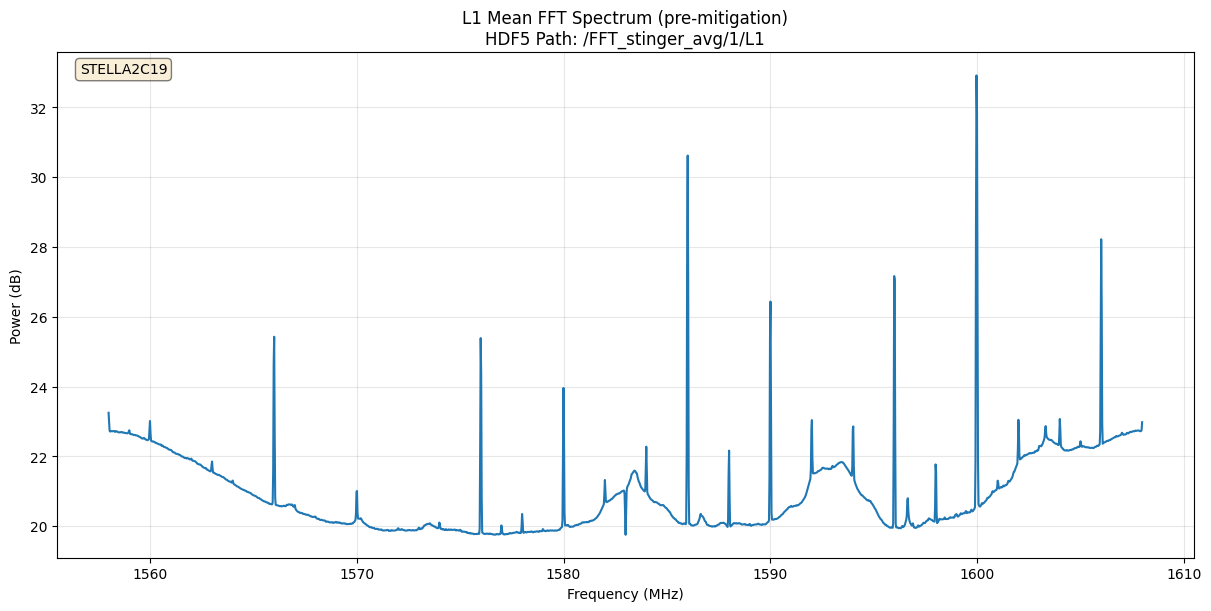Screen dimensions: 1211x611
Task: Click the STELLA2C19 annotation box
Action: pyautogui.click(x=124, y=69)
